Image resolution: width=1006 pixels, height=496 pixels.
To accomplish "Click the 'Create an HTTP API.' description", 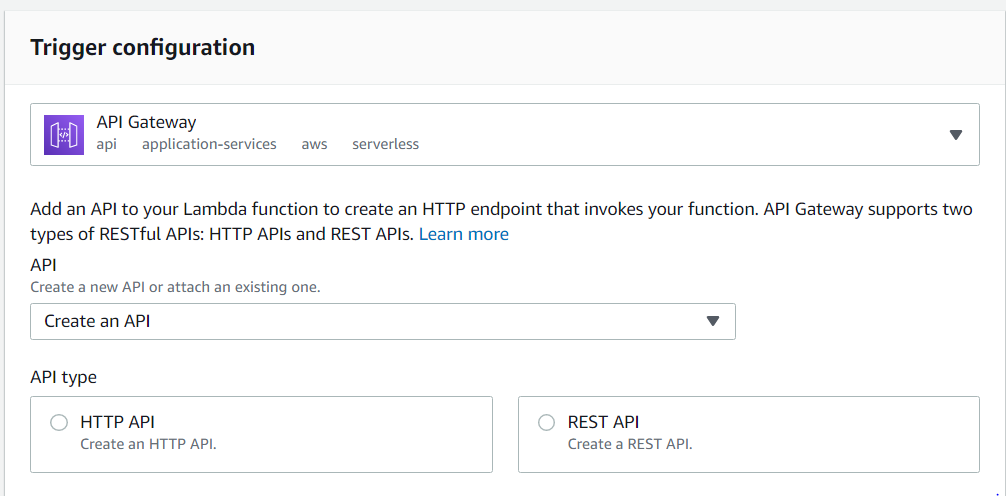I will click(x=148, y=443).
